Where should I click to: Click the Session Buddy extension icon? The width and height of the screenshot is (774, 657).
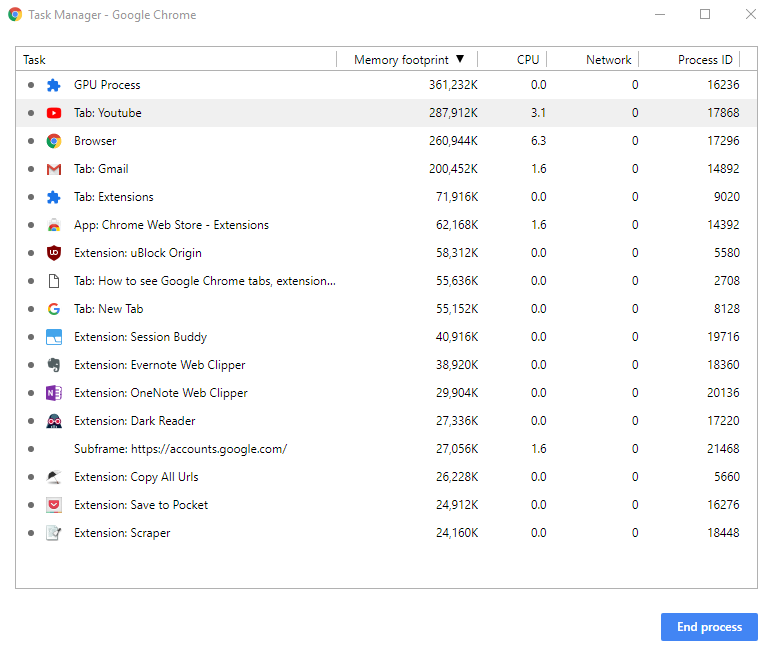click(54, 337)
